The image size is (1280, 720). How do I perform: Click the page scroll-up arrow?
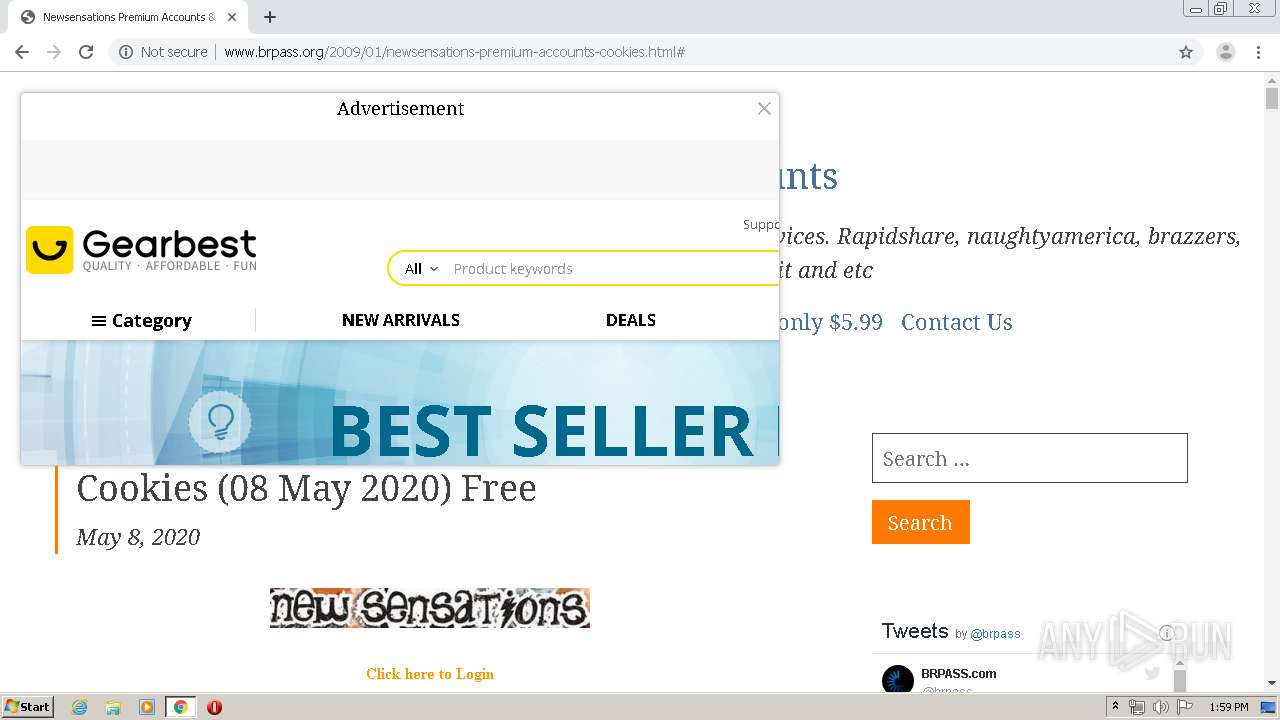click(1272, 80)
